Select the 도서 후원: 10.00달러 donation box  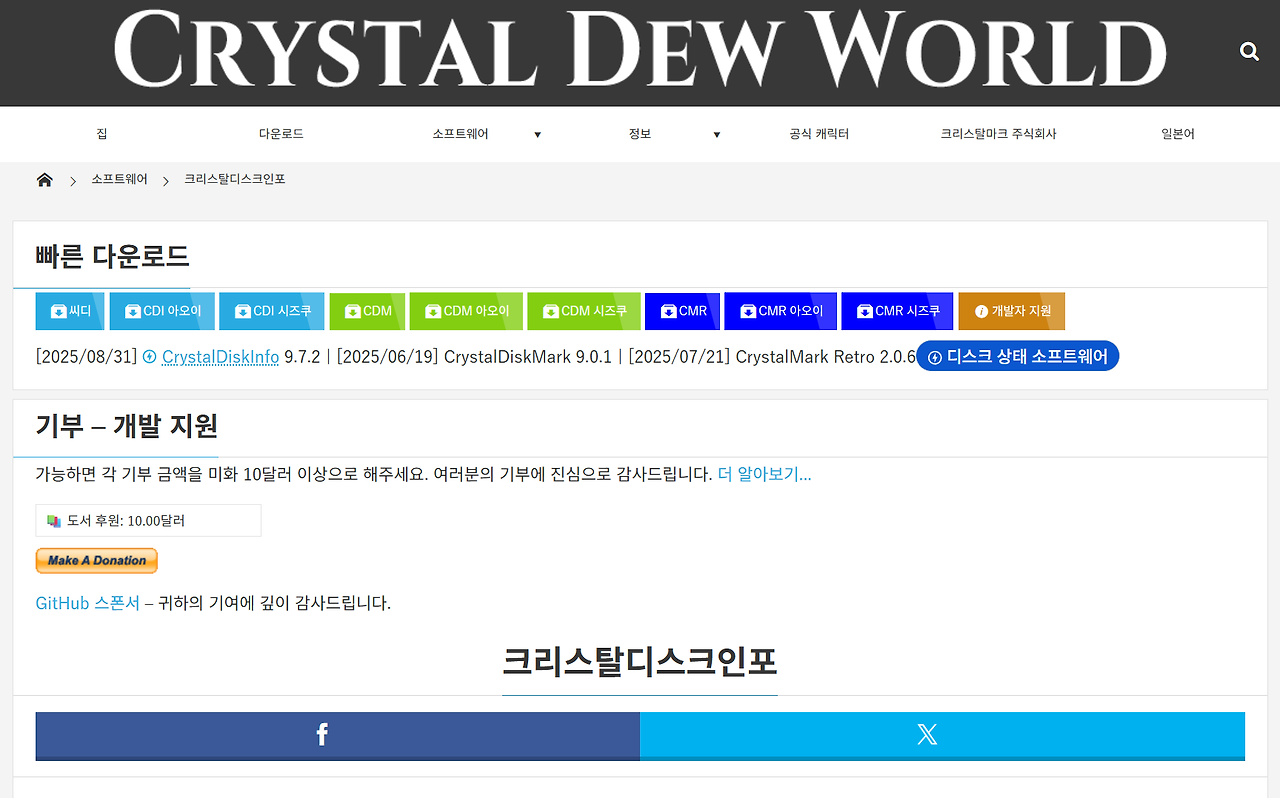pos(148,521)
